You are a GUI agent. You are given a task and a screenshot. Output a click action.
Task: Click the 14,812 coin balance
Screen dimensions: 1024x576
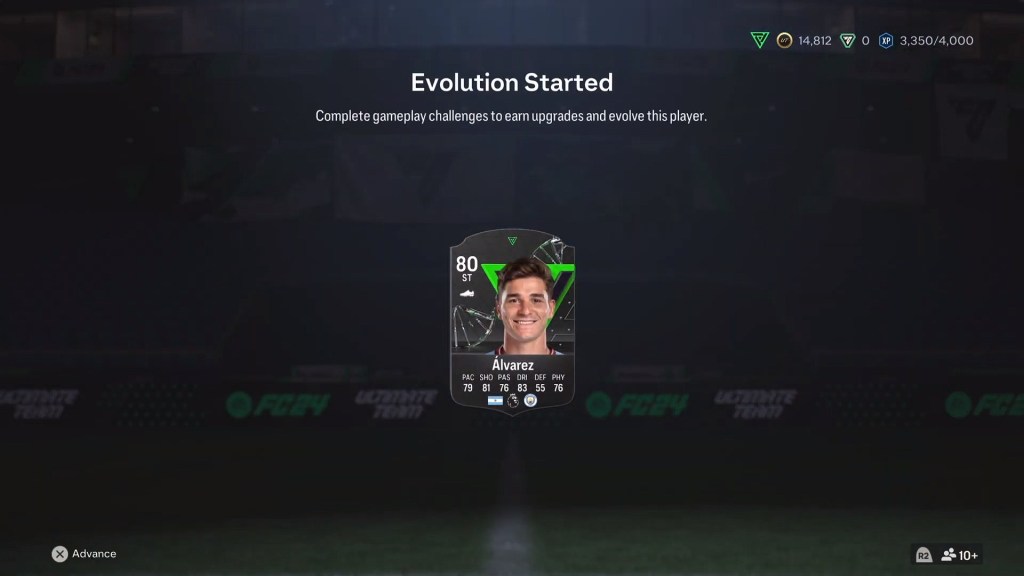(814, 40)
